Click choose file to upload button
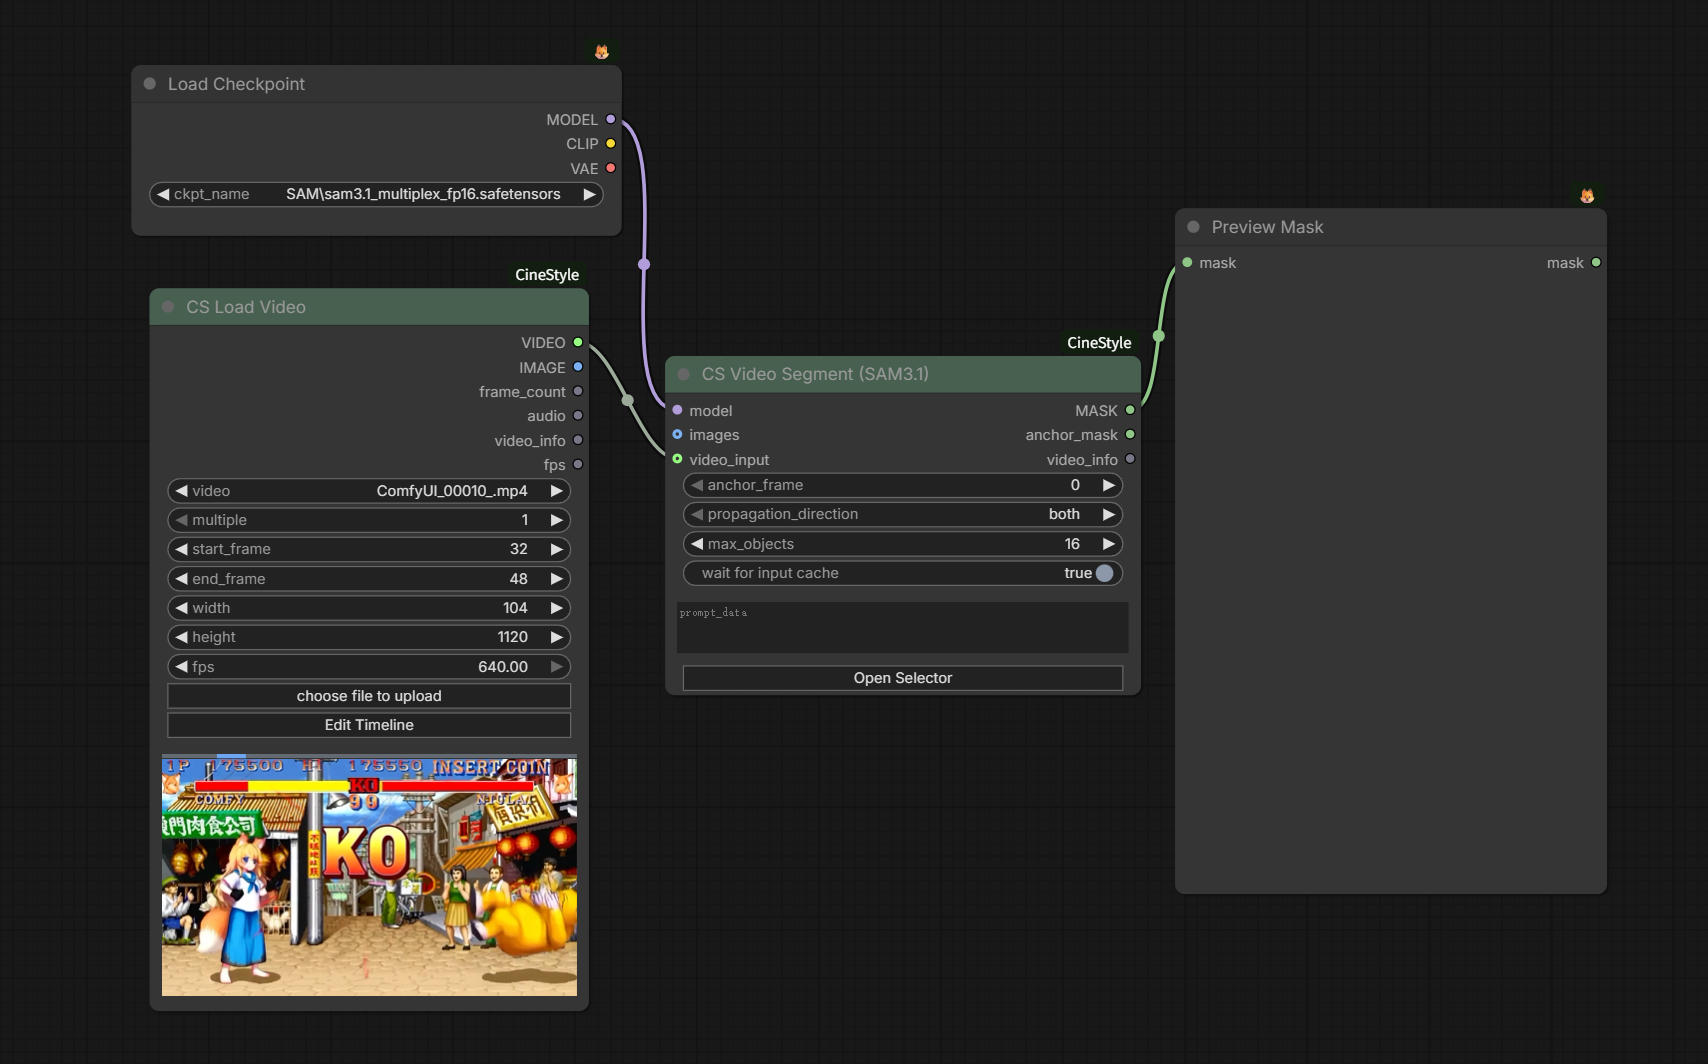The width and height of the screenshot is (1708, 1064). (369, 696)
